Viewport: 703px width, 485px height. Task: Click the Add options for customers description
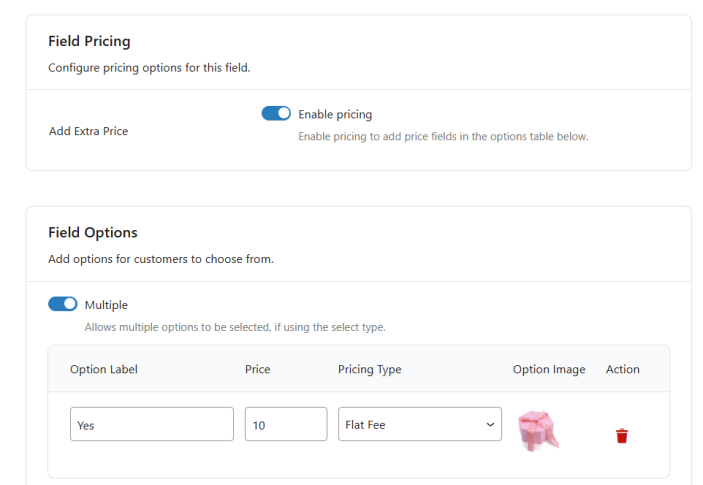tap(160, 259)
